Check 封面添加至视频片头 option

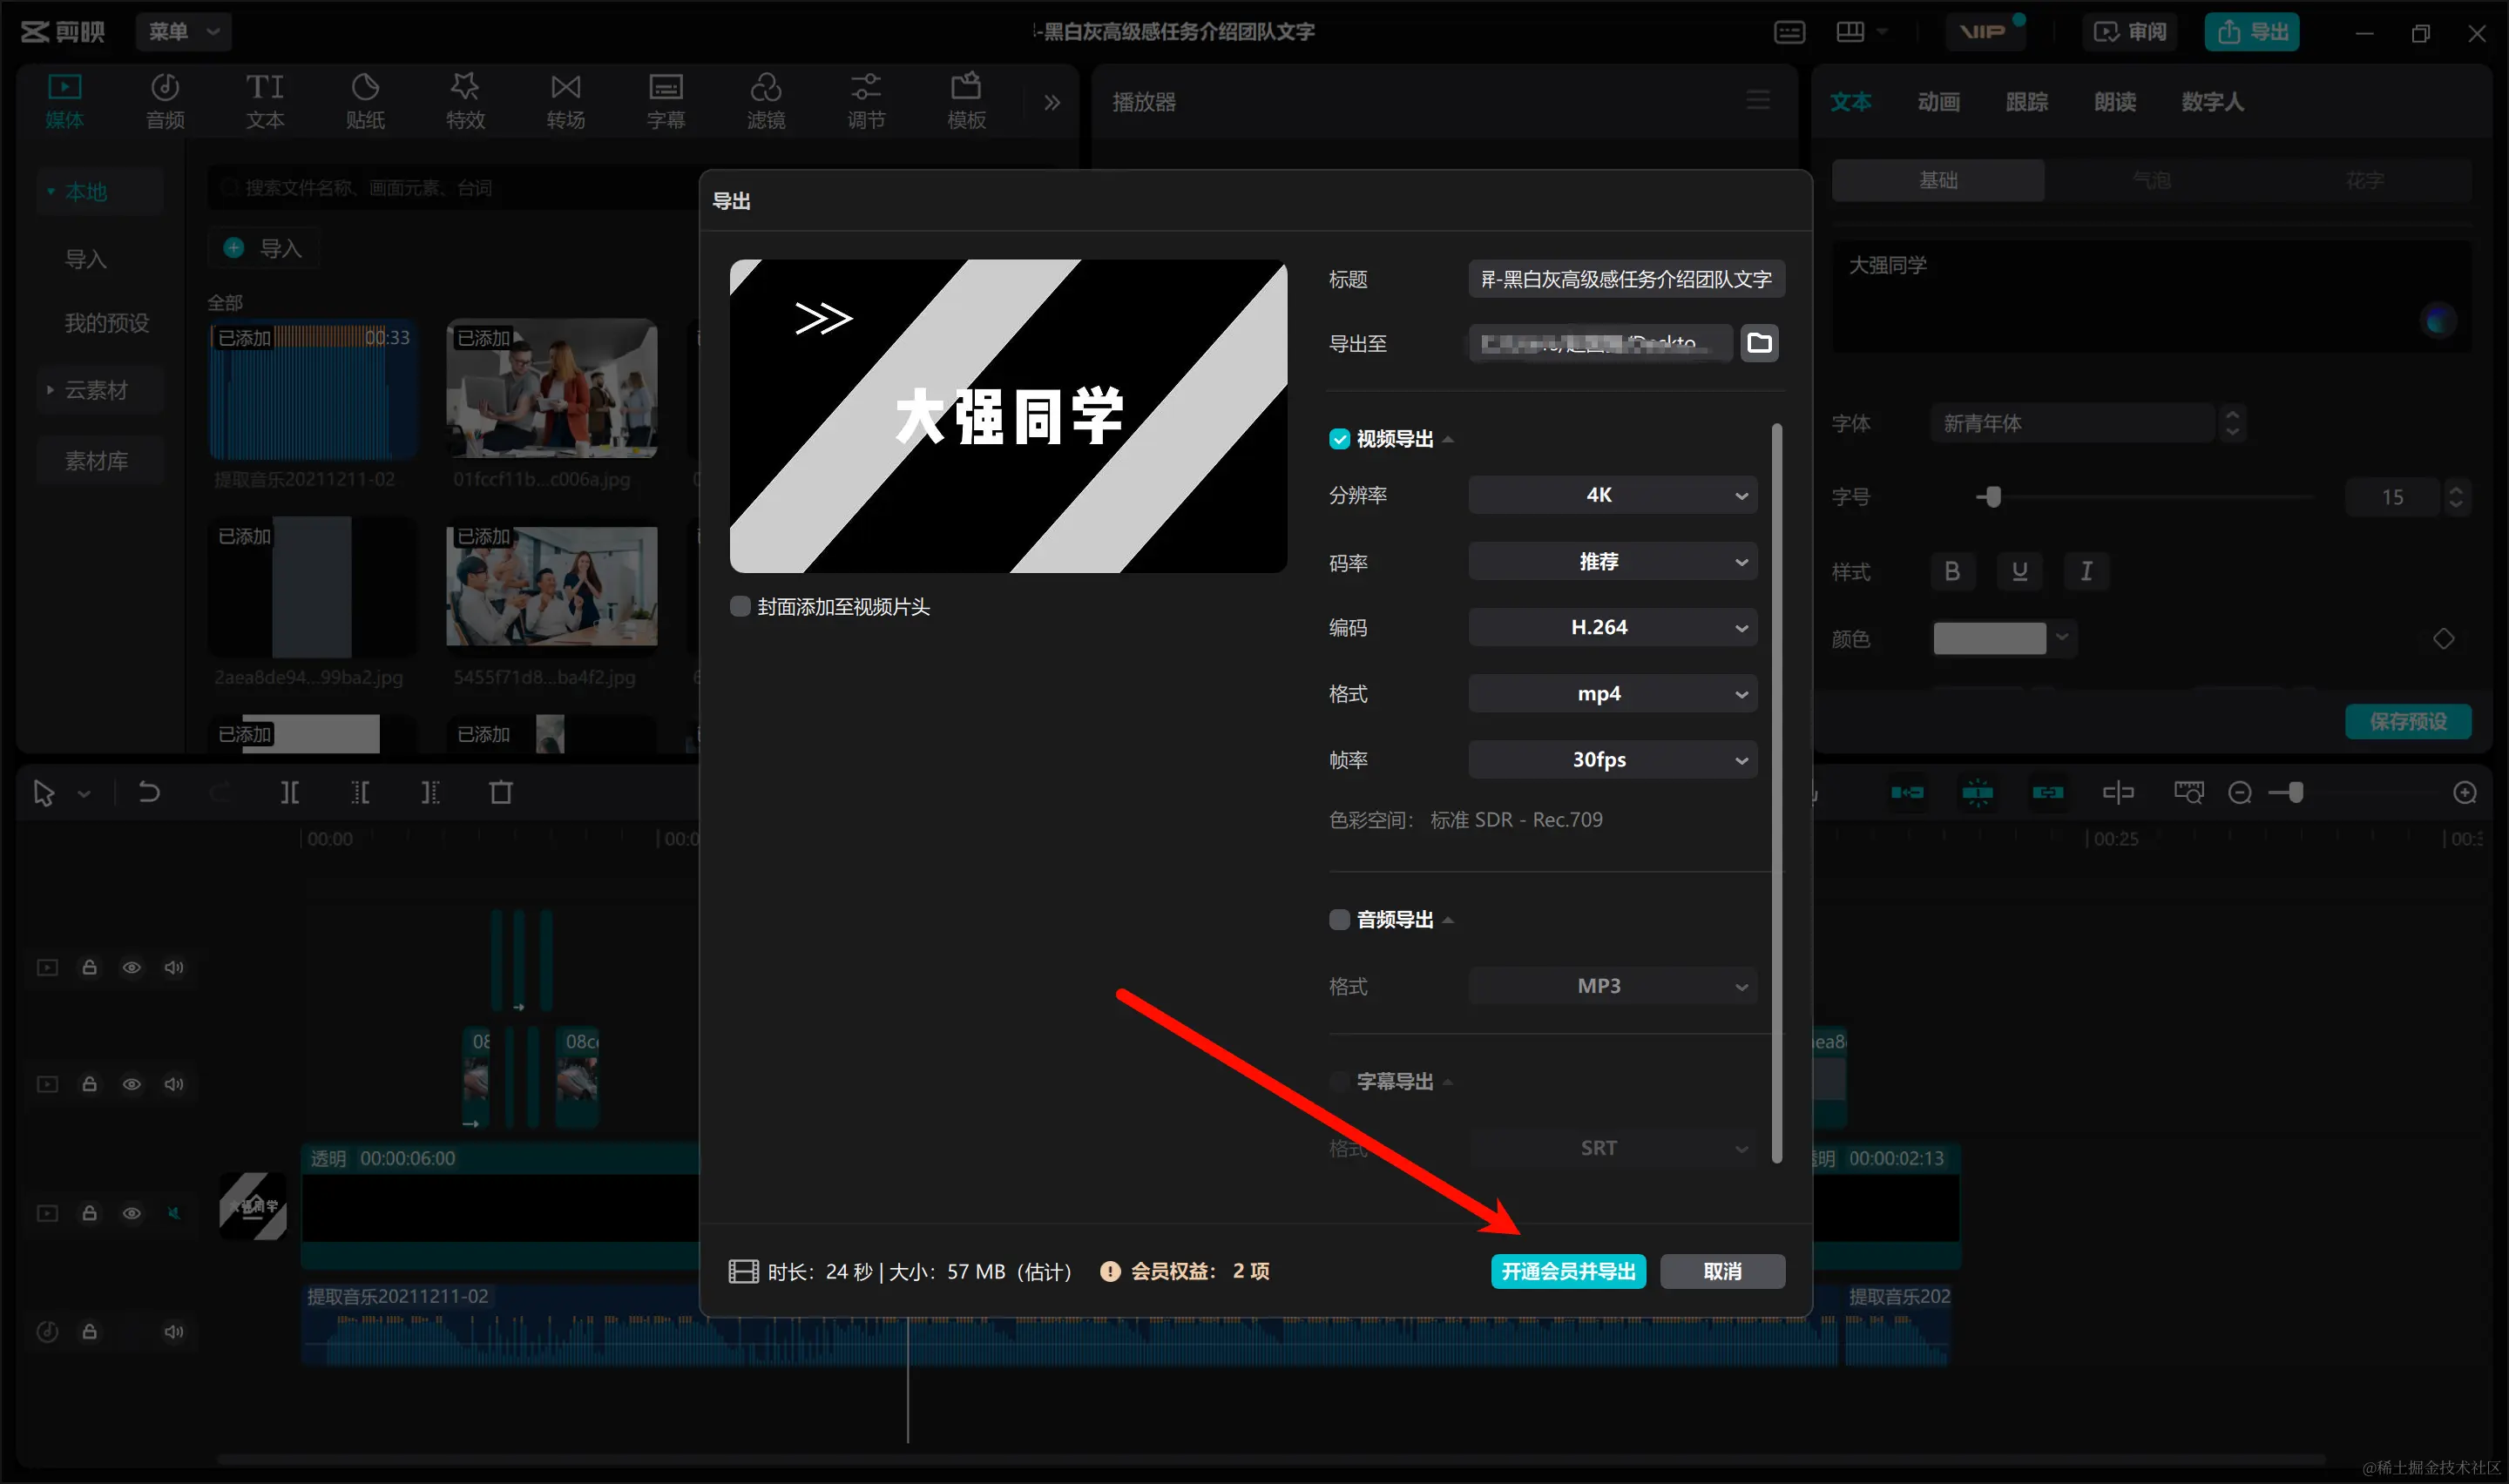[x=740, y=607]
